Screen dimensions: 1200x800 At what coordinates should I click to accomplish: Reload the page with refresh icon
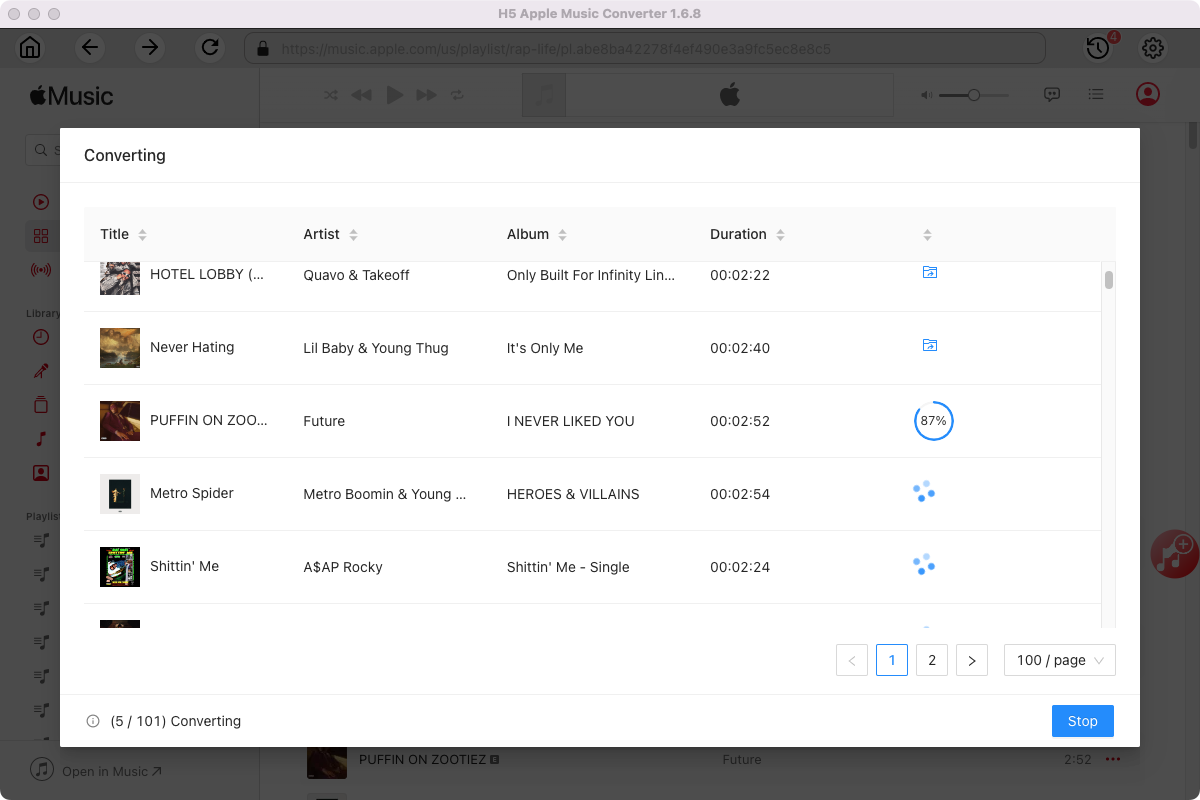tap(210, 47)
